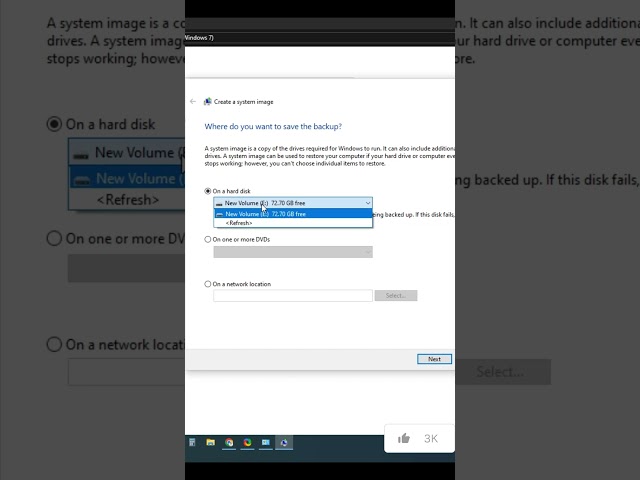Click the disabled Select... button
Screen dimensions: 640x480
coord(396,296)
